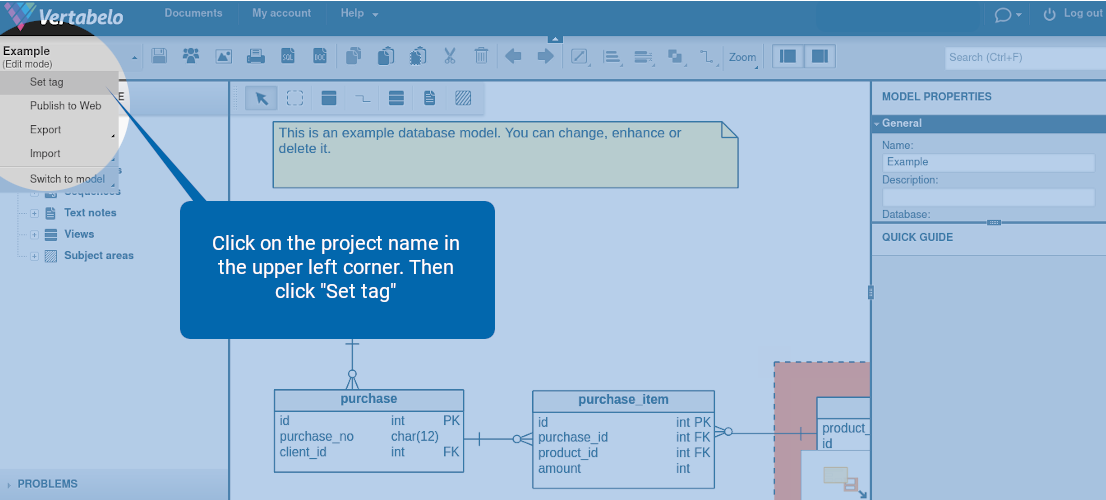Open the Zoom dropdown
Viewport: 1106px width, 500px height.
pyautogui.click(x=743, y=58)
